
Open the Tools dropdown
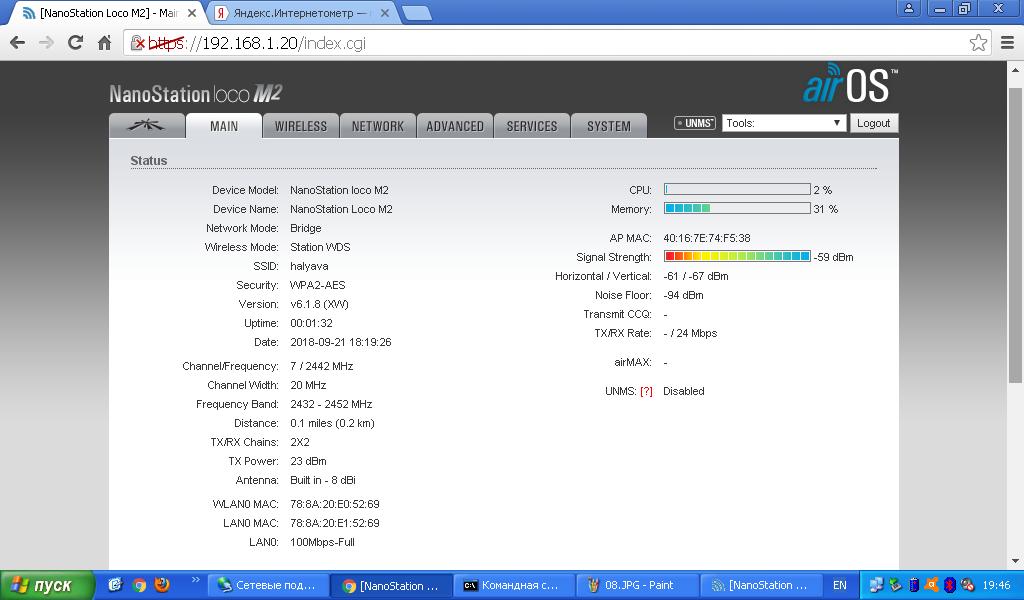pyautogui.click(x=784, y=123)
